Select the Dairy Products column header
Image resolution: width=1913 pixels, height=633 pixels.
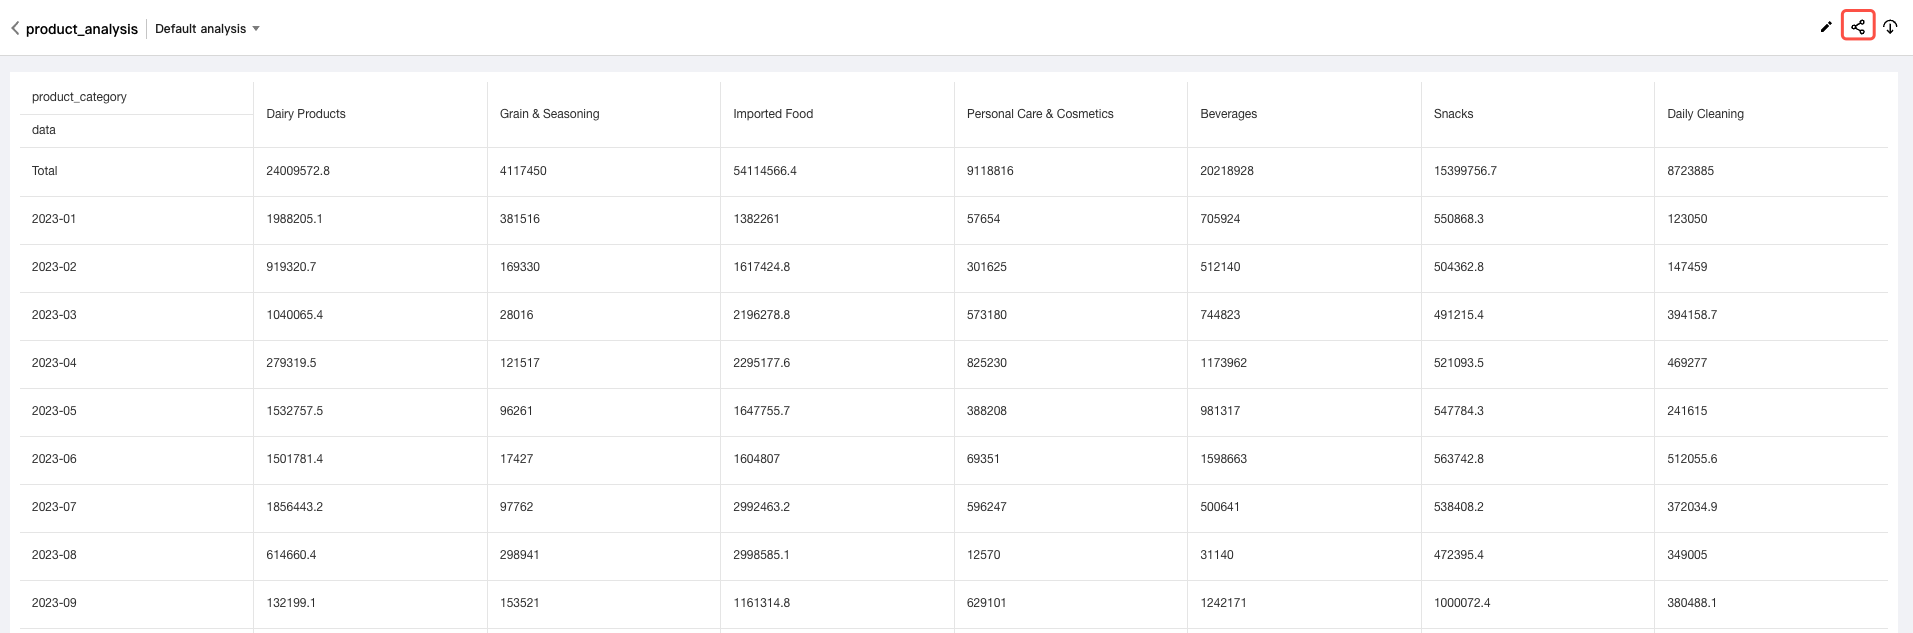(x=306, y=114)
